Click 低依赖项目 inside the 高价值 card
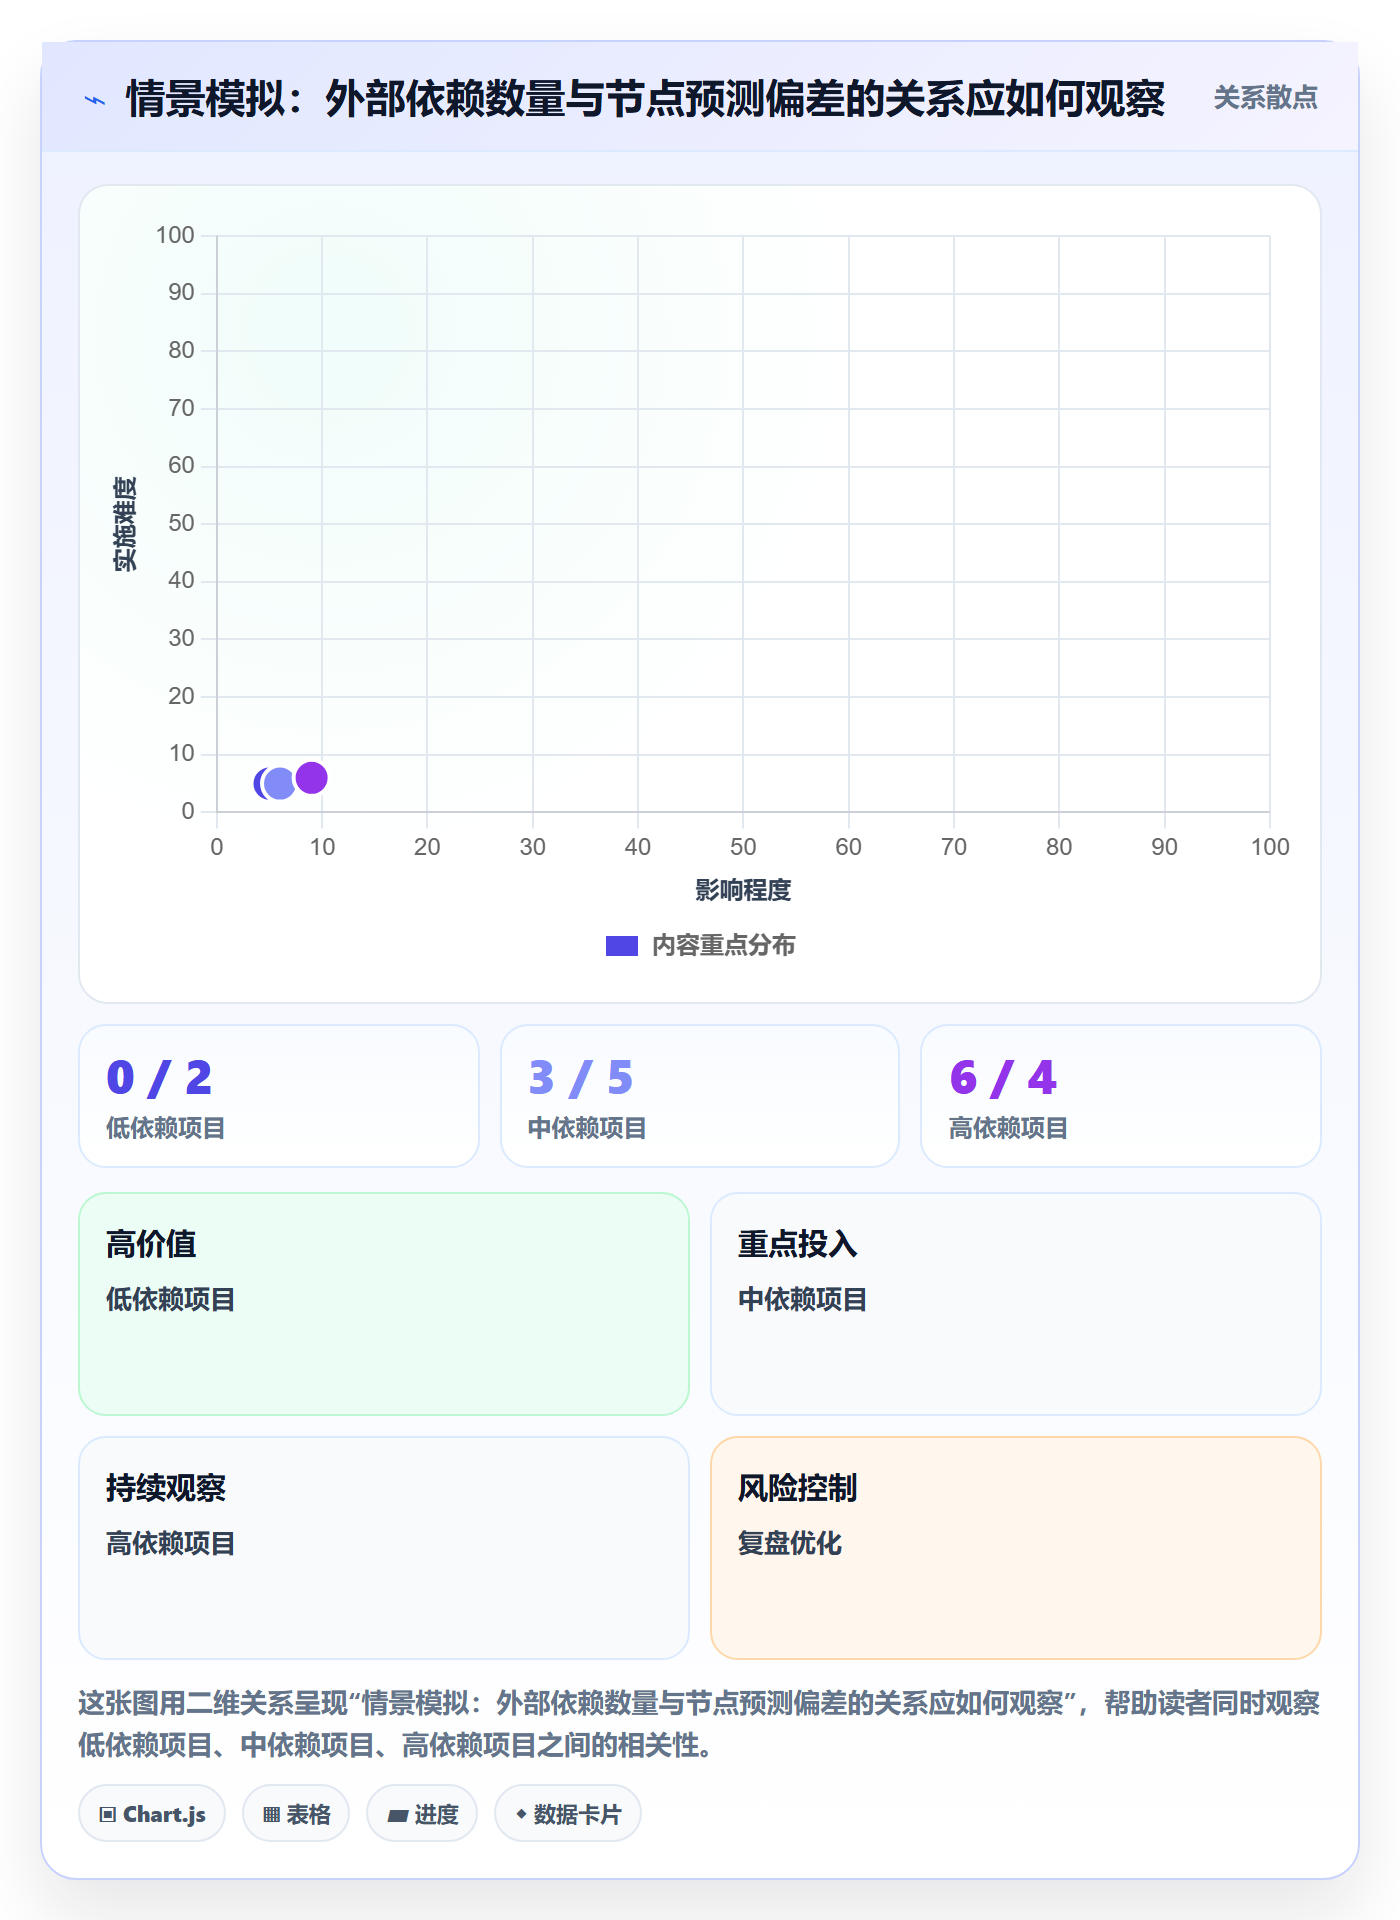Viewport: 1400px width, 1920px height. pos(171,1299)
